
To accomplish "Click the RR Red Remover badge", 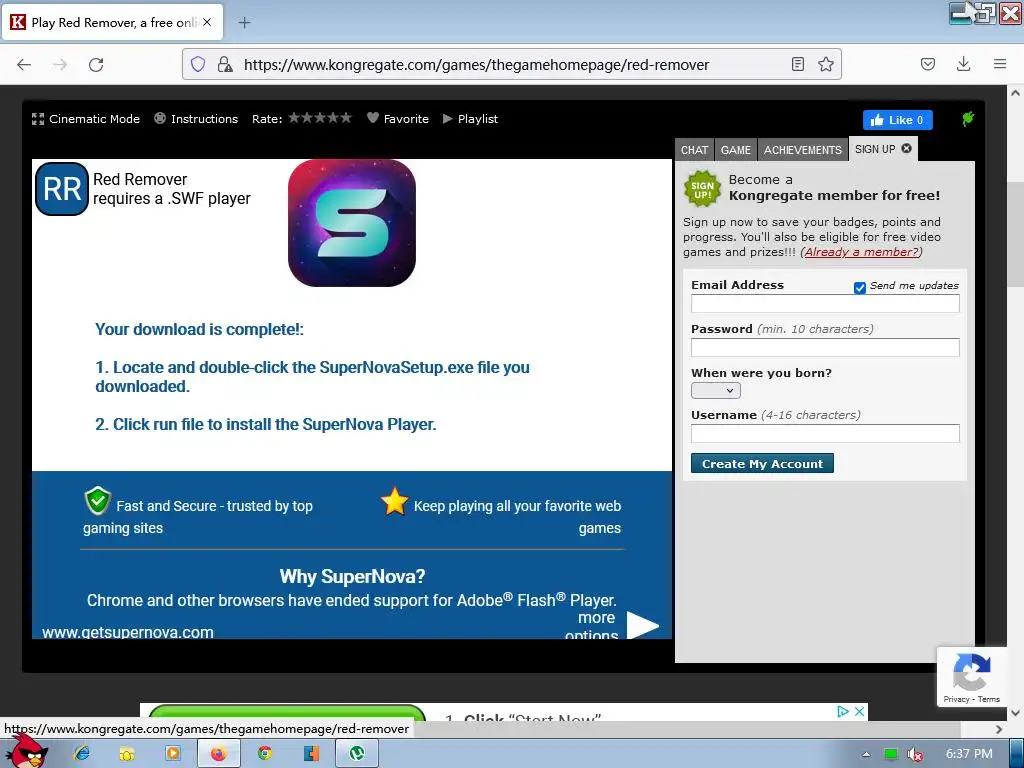I will (61, 189).
